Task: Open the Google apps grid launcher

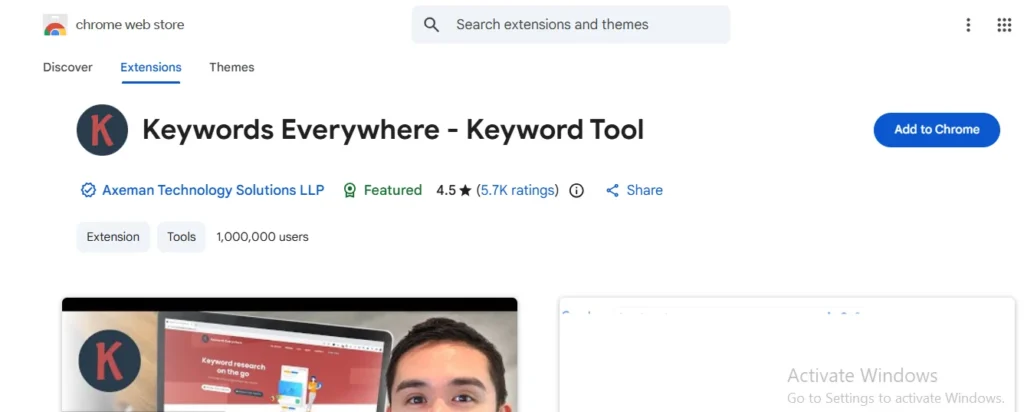Action: (x=1004, y=25)
